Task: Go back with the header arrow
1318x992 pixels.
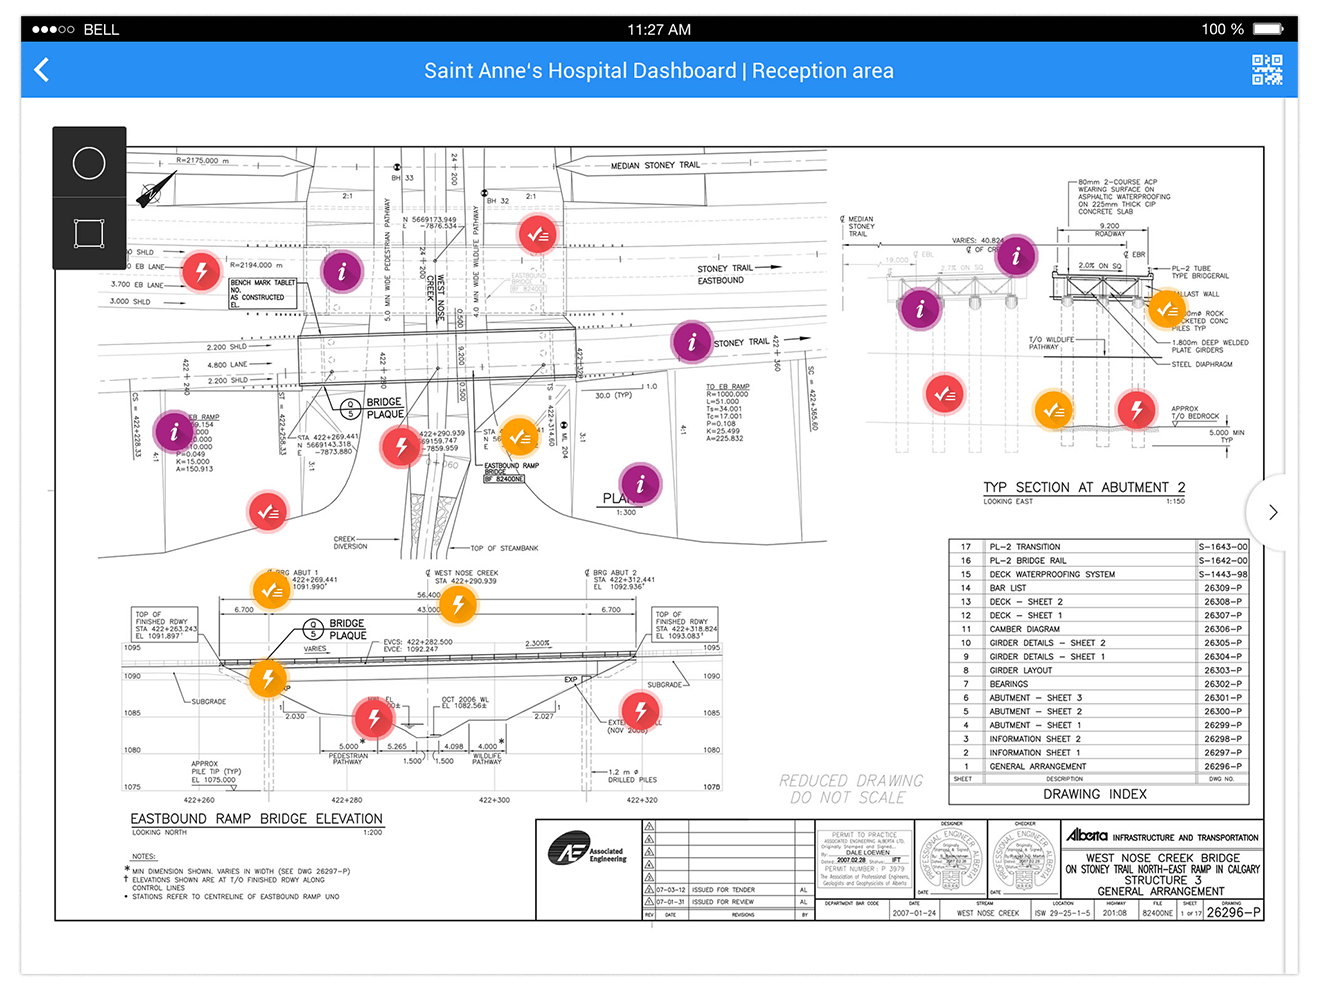Action: [42, 70]
